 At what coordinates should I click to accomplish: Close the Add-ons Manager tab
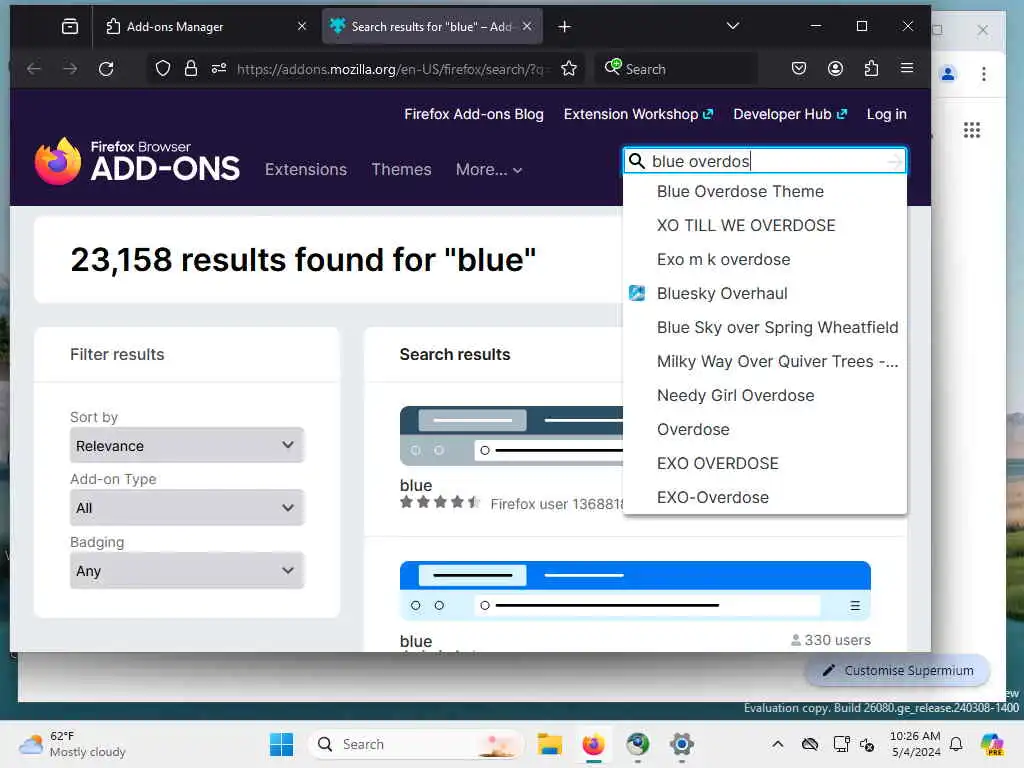302,26
